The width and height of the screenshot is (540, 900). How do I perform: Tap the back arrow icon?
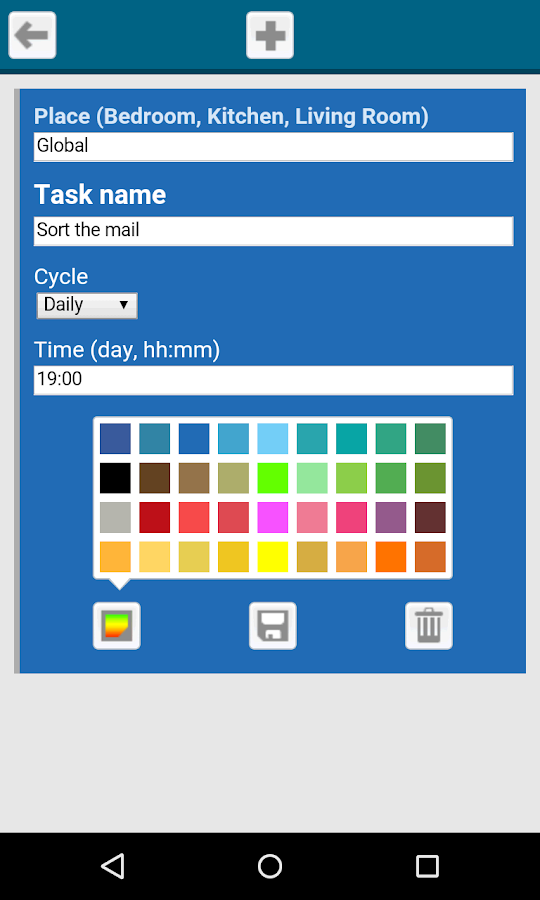click(x=32, y=35)
